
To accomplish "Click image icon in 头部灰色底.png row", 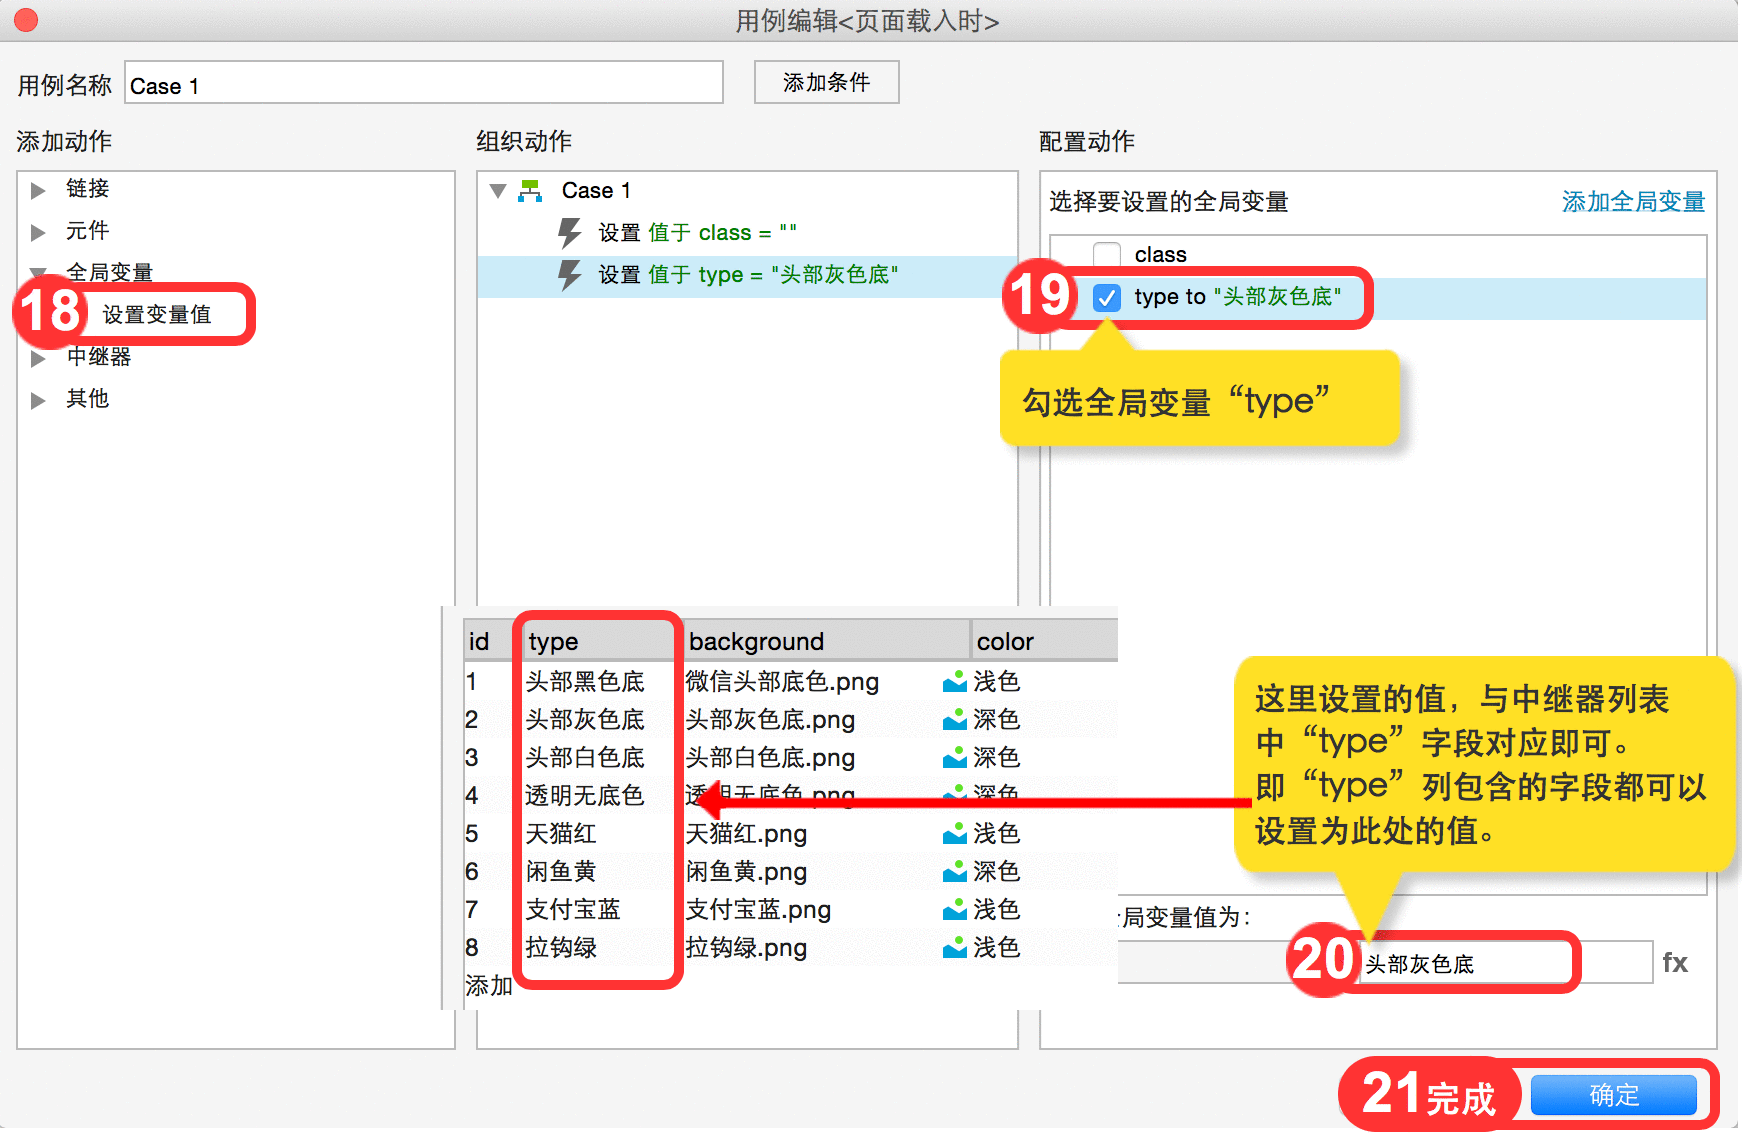I will coord(955,720).
